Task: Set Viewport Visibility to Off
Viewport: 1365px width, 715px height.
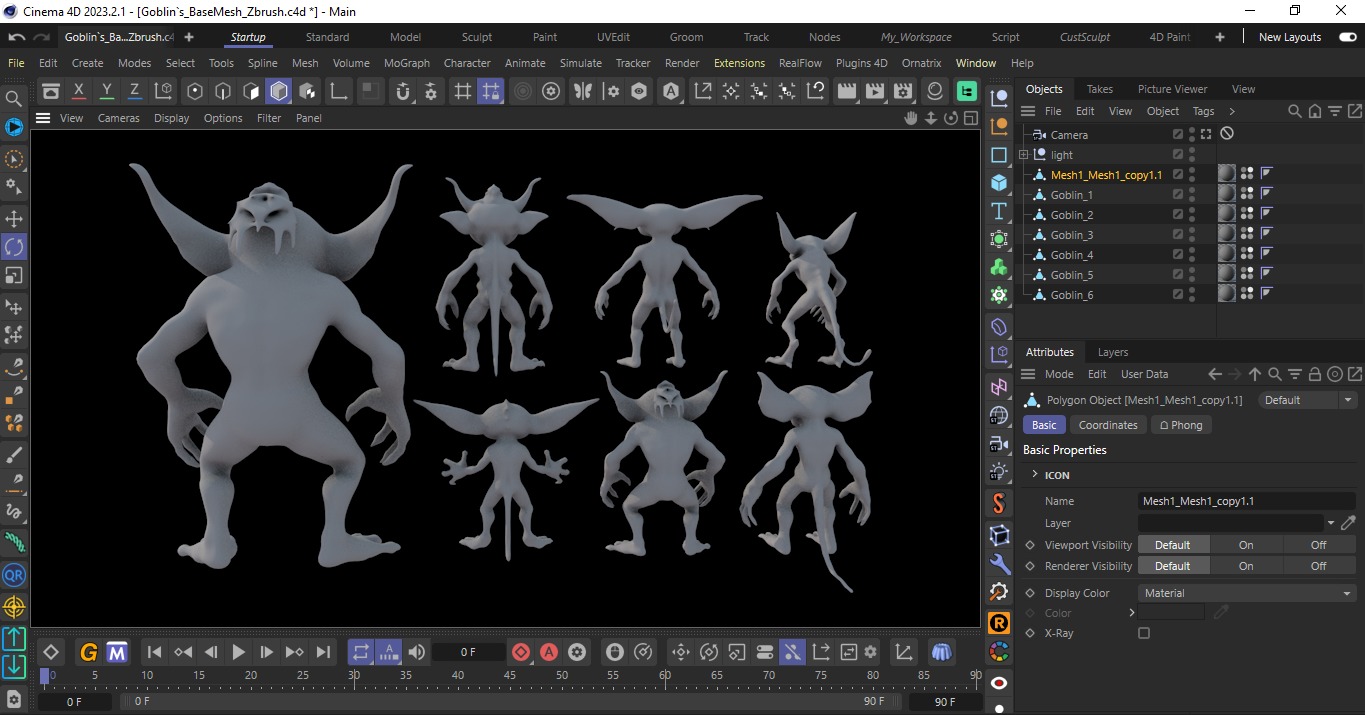Action: (1319, 545)
